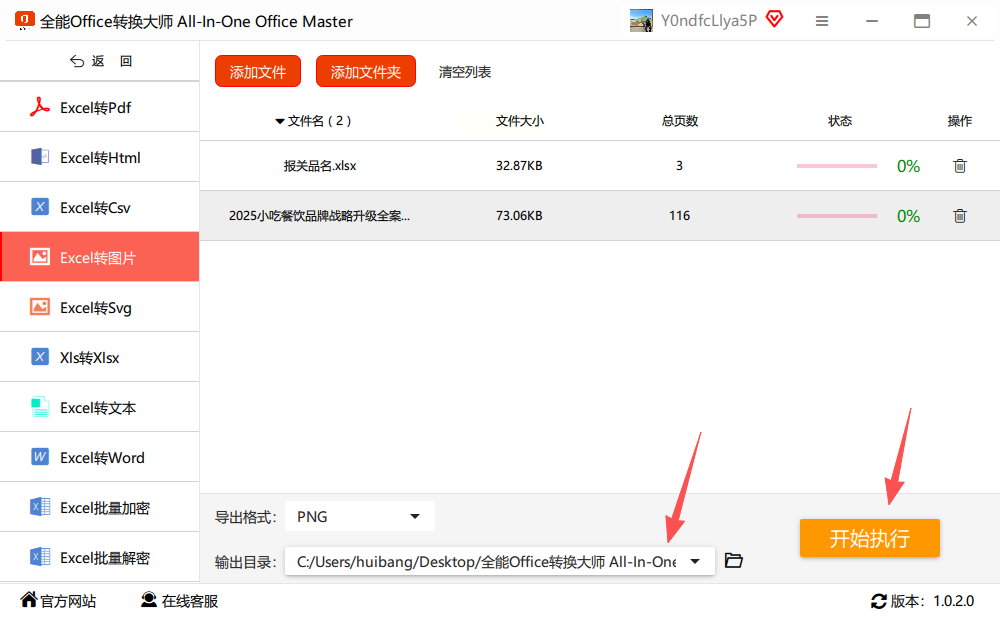Click the Excel批量解密 sidebar icon
The image size is (1000, 617).
point(40,557)
